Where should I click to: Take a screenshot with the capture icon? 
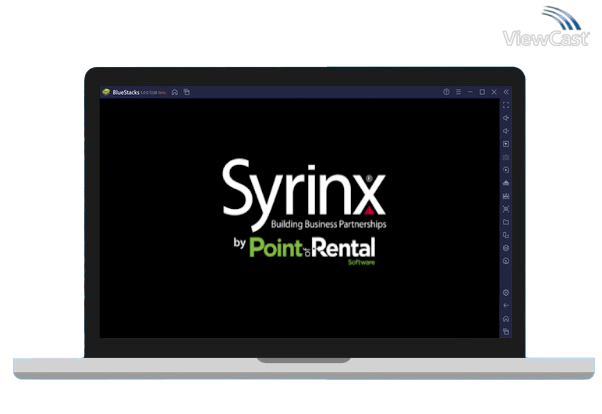click(506, 209)
